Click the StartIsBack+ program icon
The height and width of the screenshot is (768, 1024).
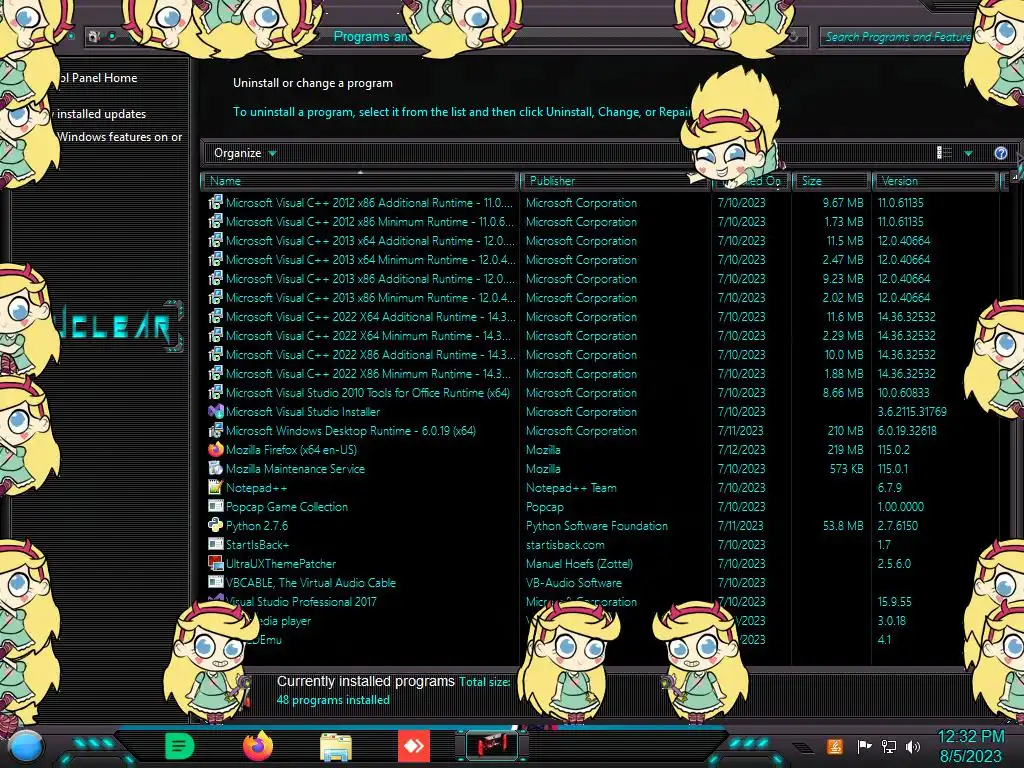pos(216,544)
